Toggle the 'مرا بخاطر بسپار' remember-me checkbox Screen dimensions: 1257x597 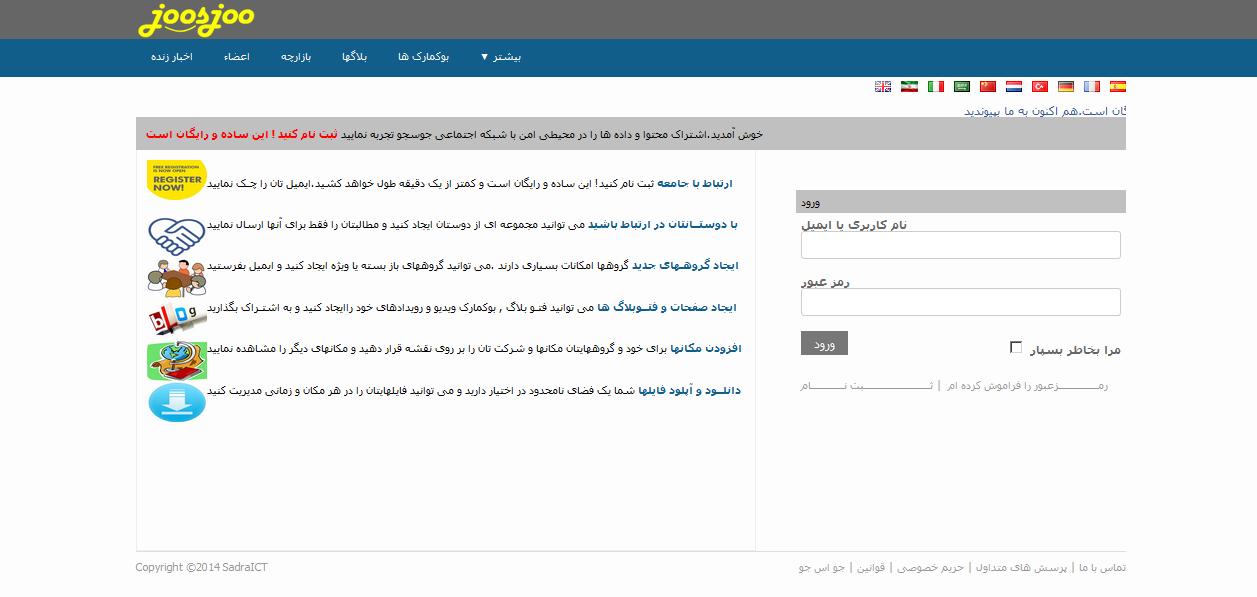pyautogui.click(x=1016, y=348)
